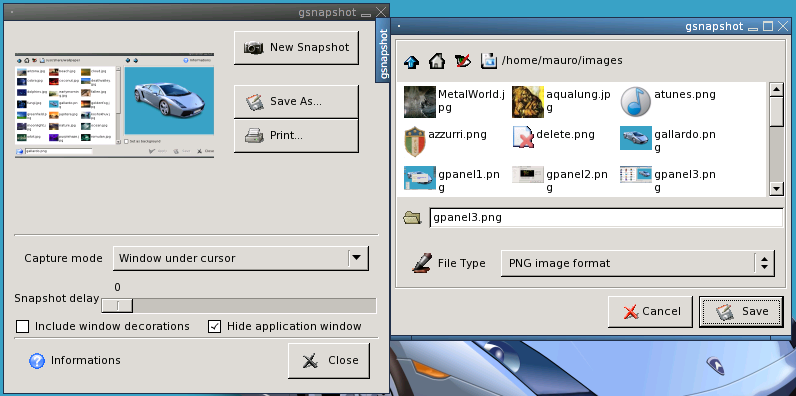The height and width of the screenshot is (396, 796).
Task: Select the azzurri.png shield icon
Action: pyautogui.click(x=415, y=142)
